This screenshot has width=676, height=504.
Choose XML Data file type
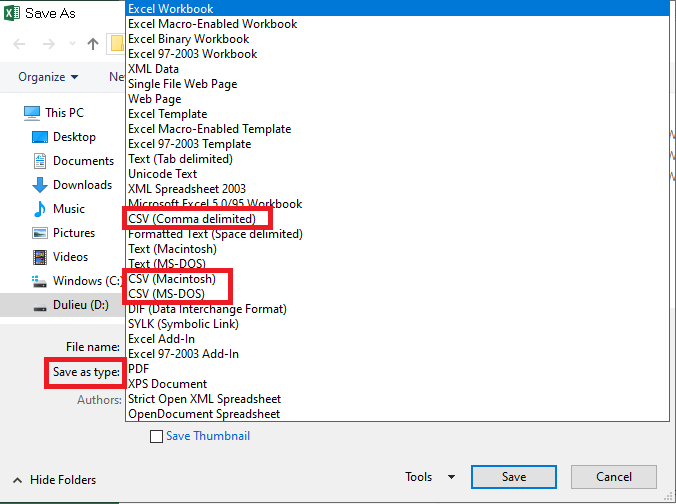(x=397, y=69)
